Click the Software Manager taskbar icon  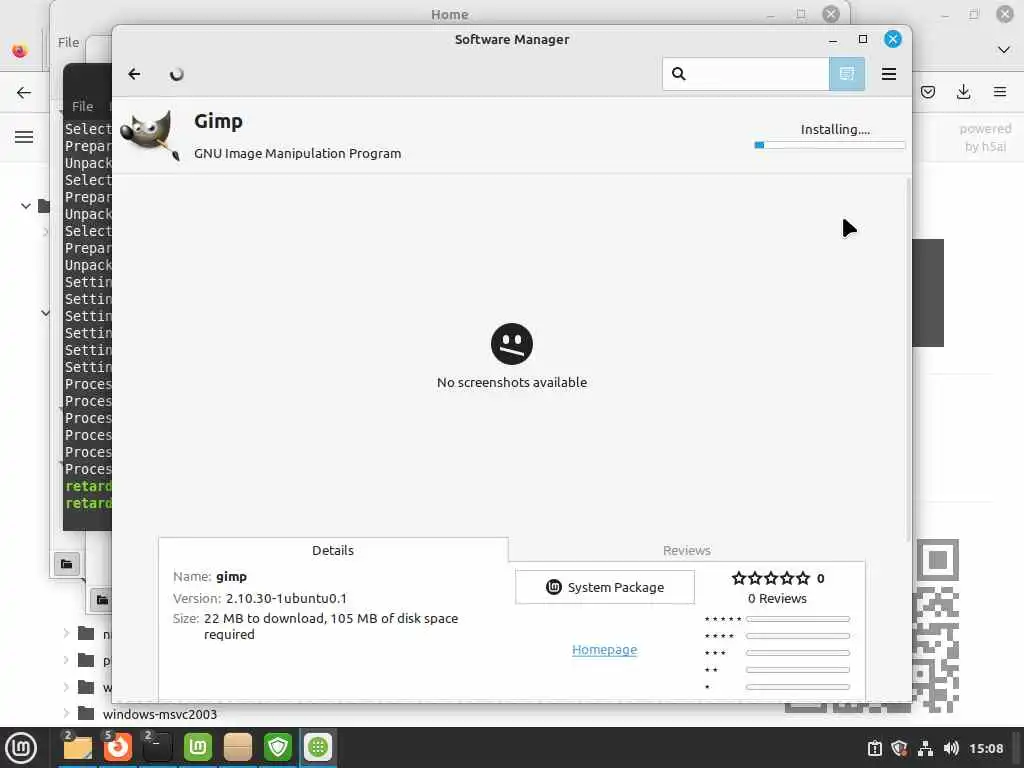pyautogui.click(x=318, y=747)
